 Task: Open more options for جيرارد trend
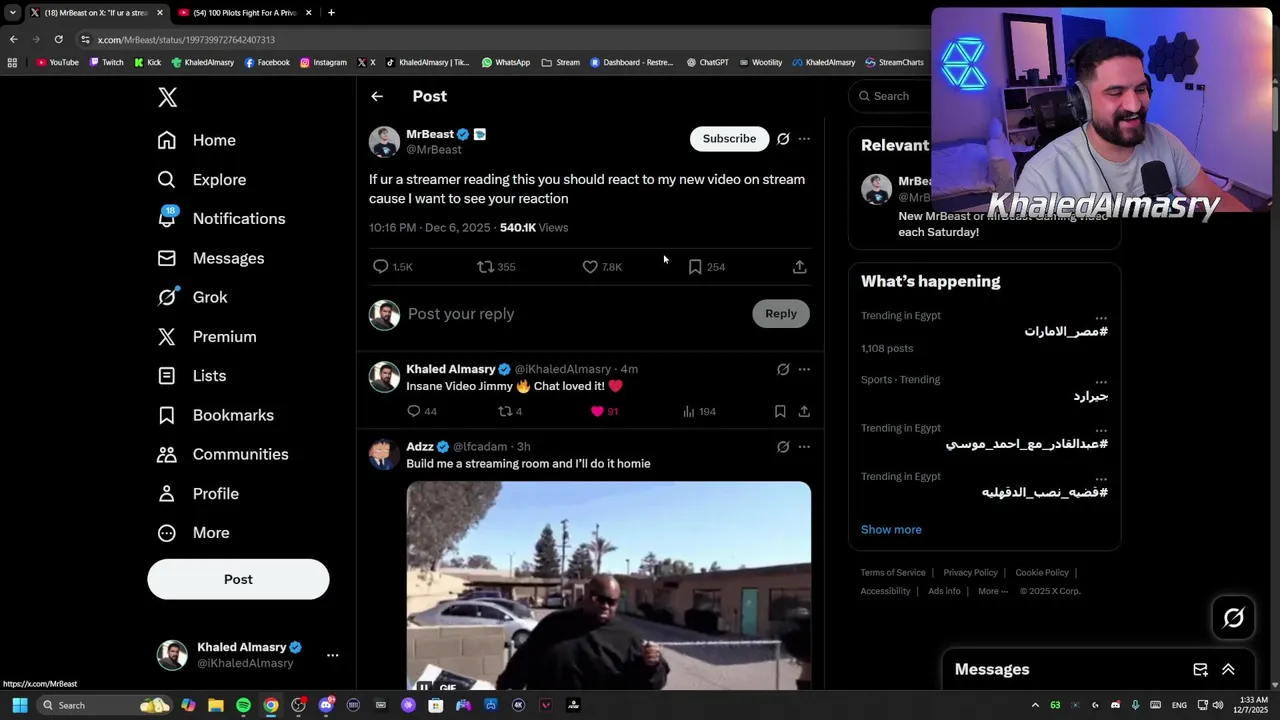coord(1101,381)
